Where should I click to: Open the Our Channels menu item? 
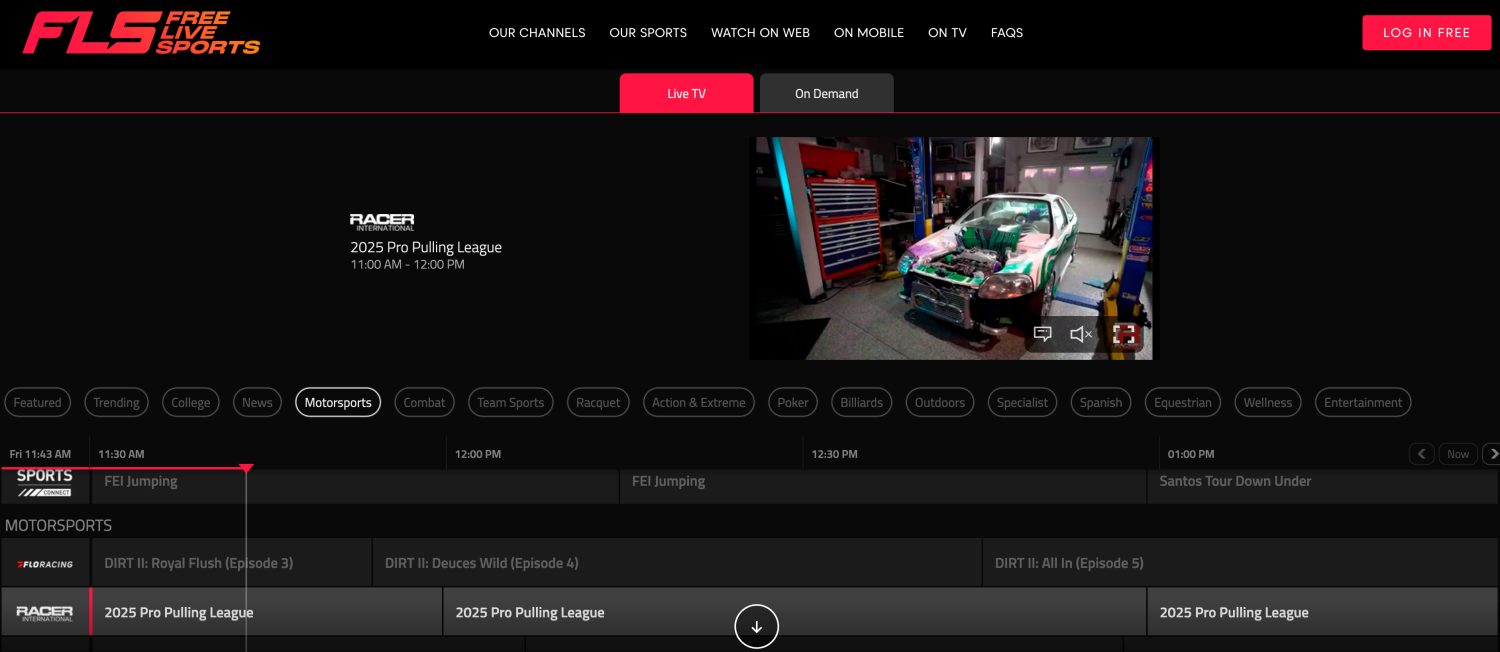(x=537, y=33)
